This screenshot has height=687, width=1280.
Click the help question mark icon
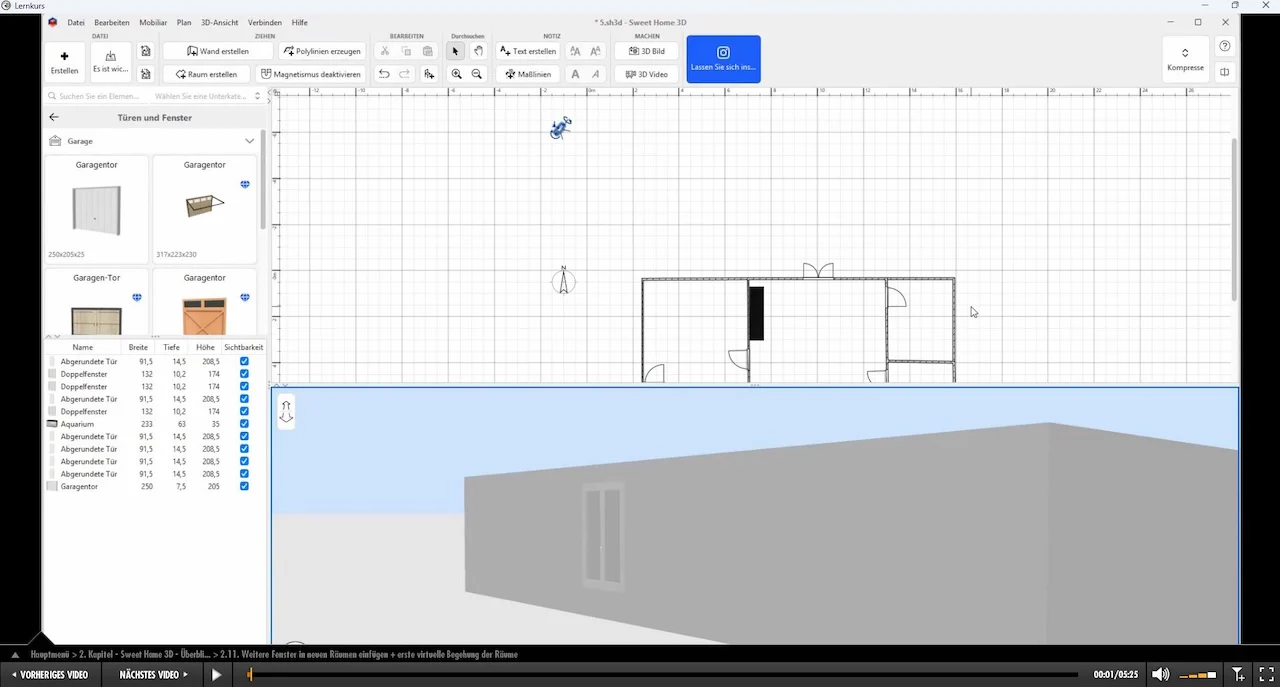point(1225,46)
